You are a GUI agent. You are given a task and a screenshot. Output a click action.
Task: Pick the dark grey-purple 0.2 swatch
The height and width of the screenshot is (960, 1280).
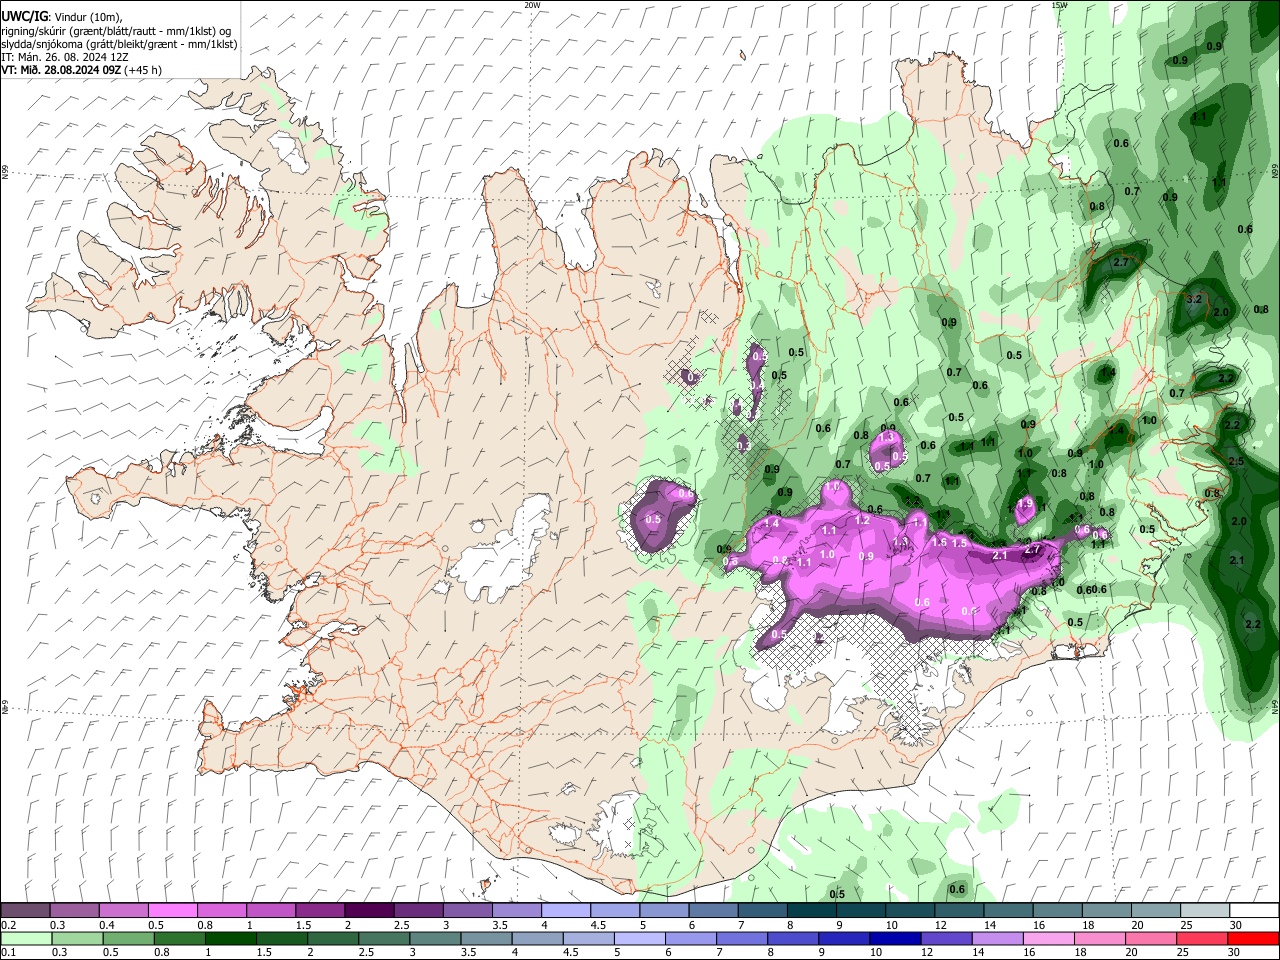25,910
